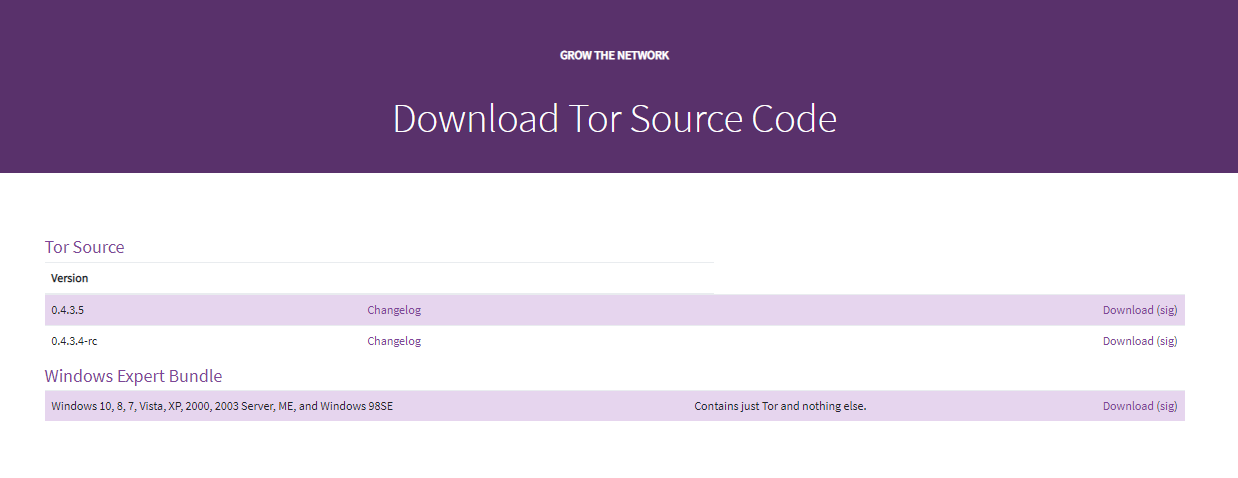Open the Windows Expert Bundle sig link
1238x478 pixels.
point(1167,406)
